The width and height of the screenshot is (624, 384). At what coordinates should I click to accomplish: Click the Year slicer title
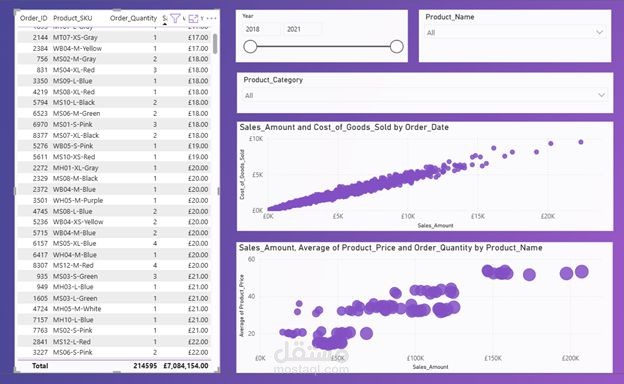[248, 16]
